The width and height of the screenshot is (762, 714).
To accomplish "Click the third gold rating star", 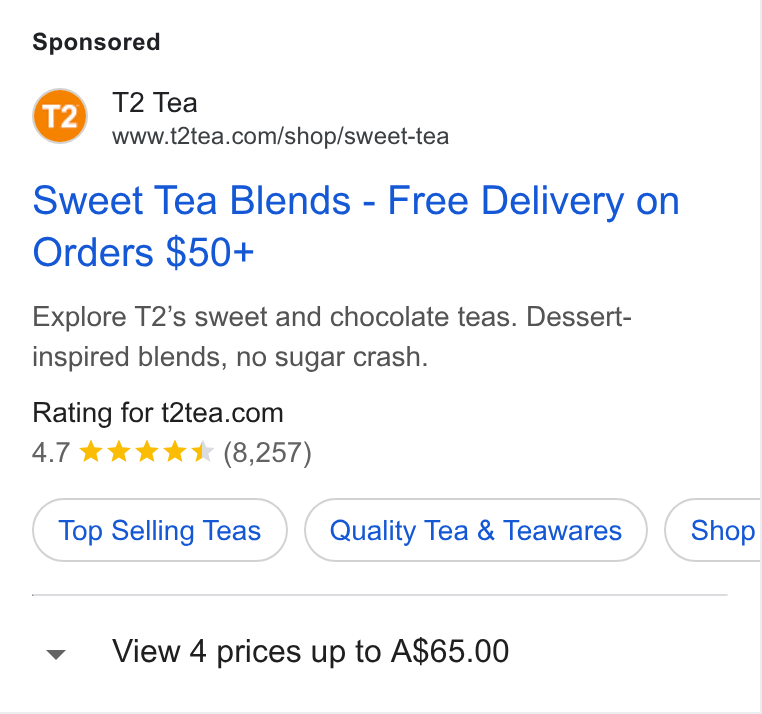I will 147,452.
